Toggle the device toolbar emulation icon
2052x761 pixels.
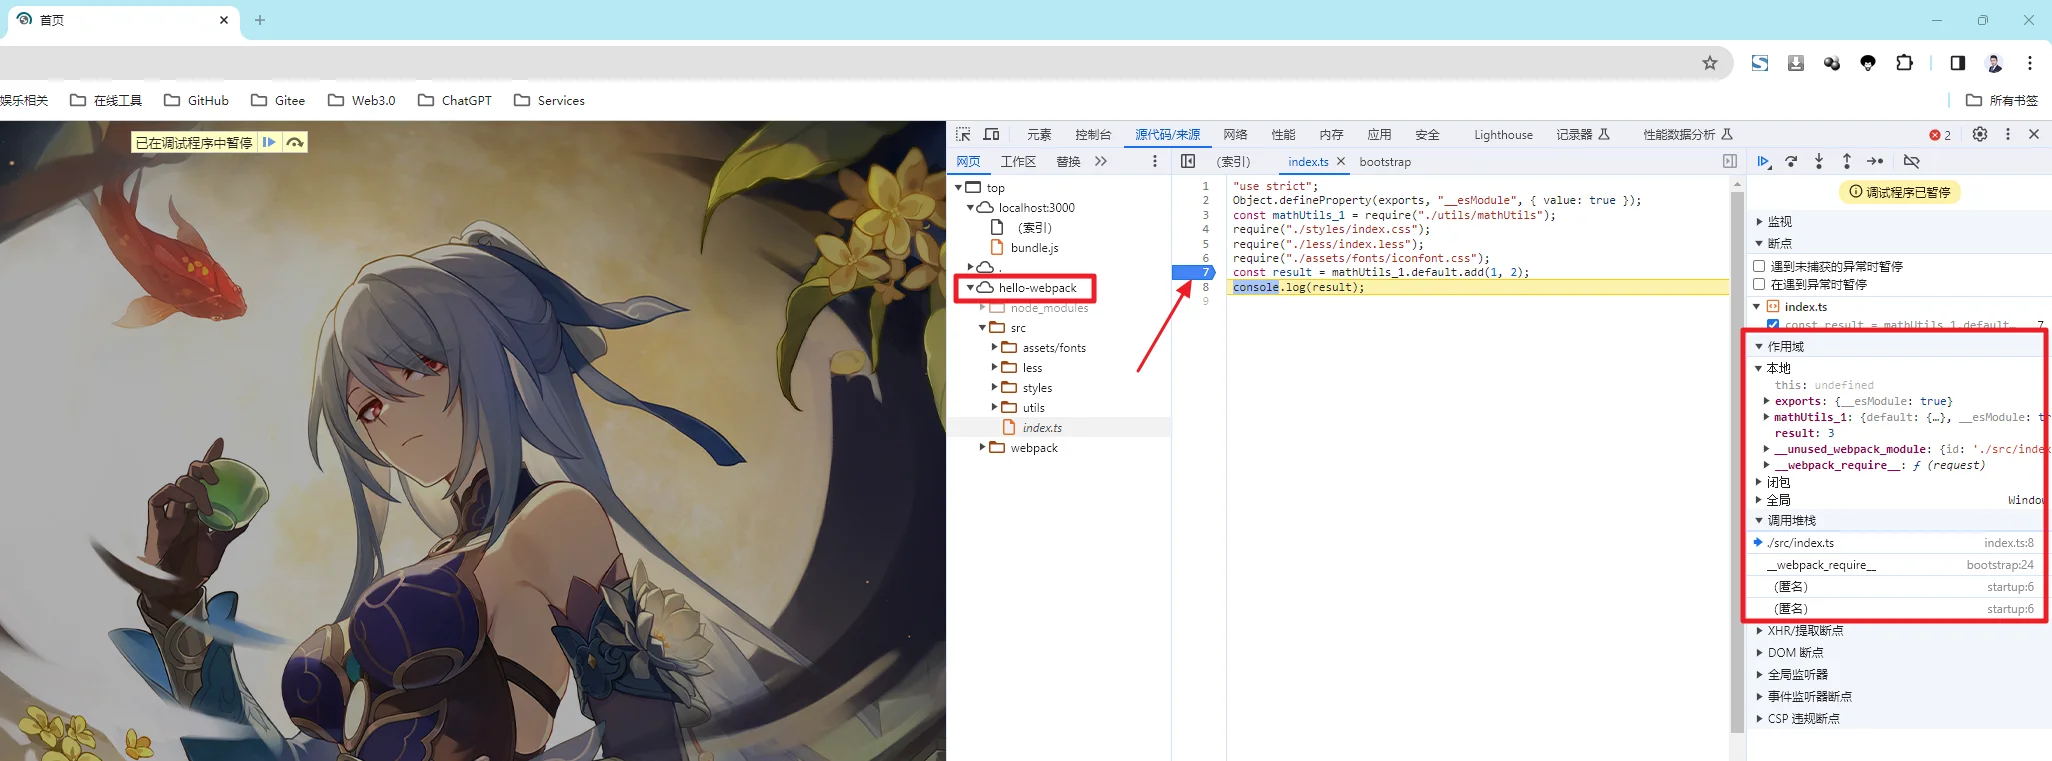pos(991,135)
